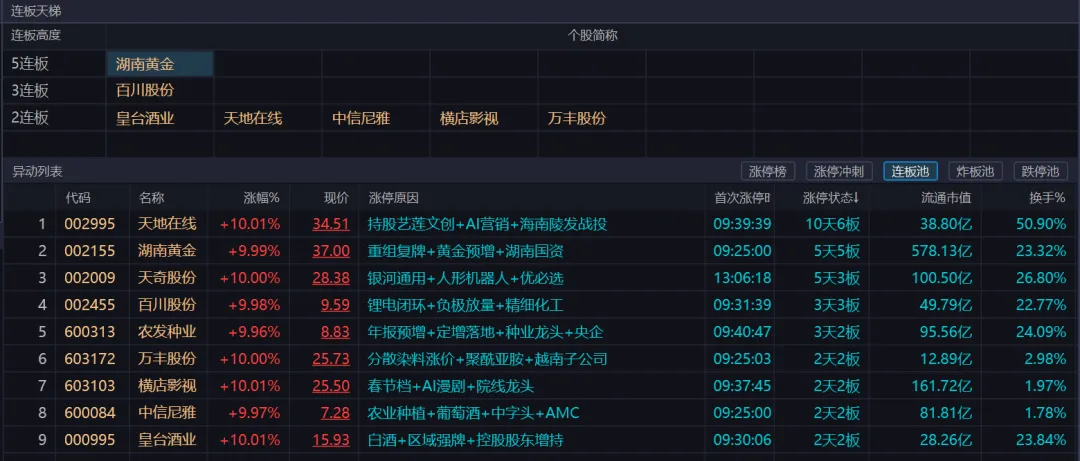Select 百川股份 in the 3连板 row
The width and height of the screenshot is (1080, 461).
[145, 91]
